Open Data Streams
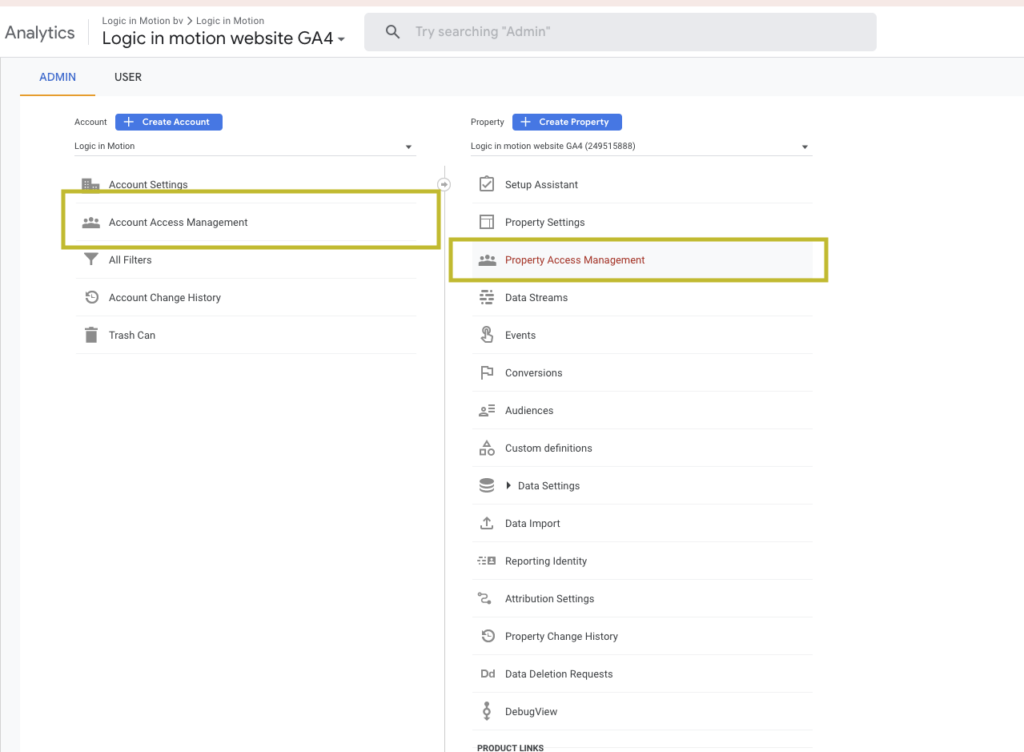 [536, 298]
